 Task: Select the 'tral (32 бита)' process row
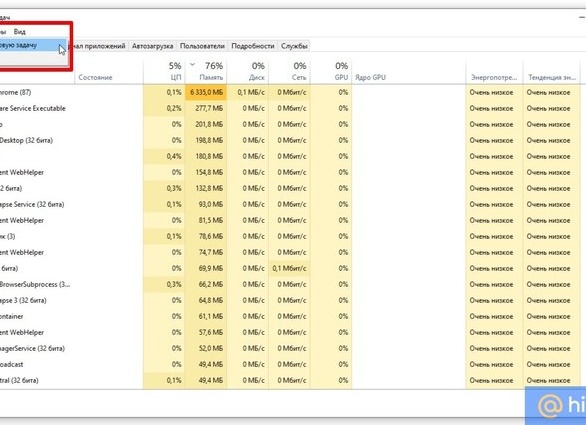(x=290, y=381)
